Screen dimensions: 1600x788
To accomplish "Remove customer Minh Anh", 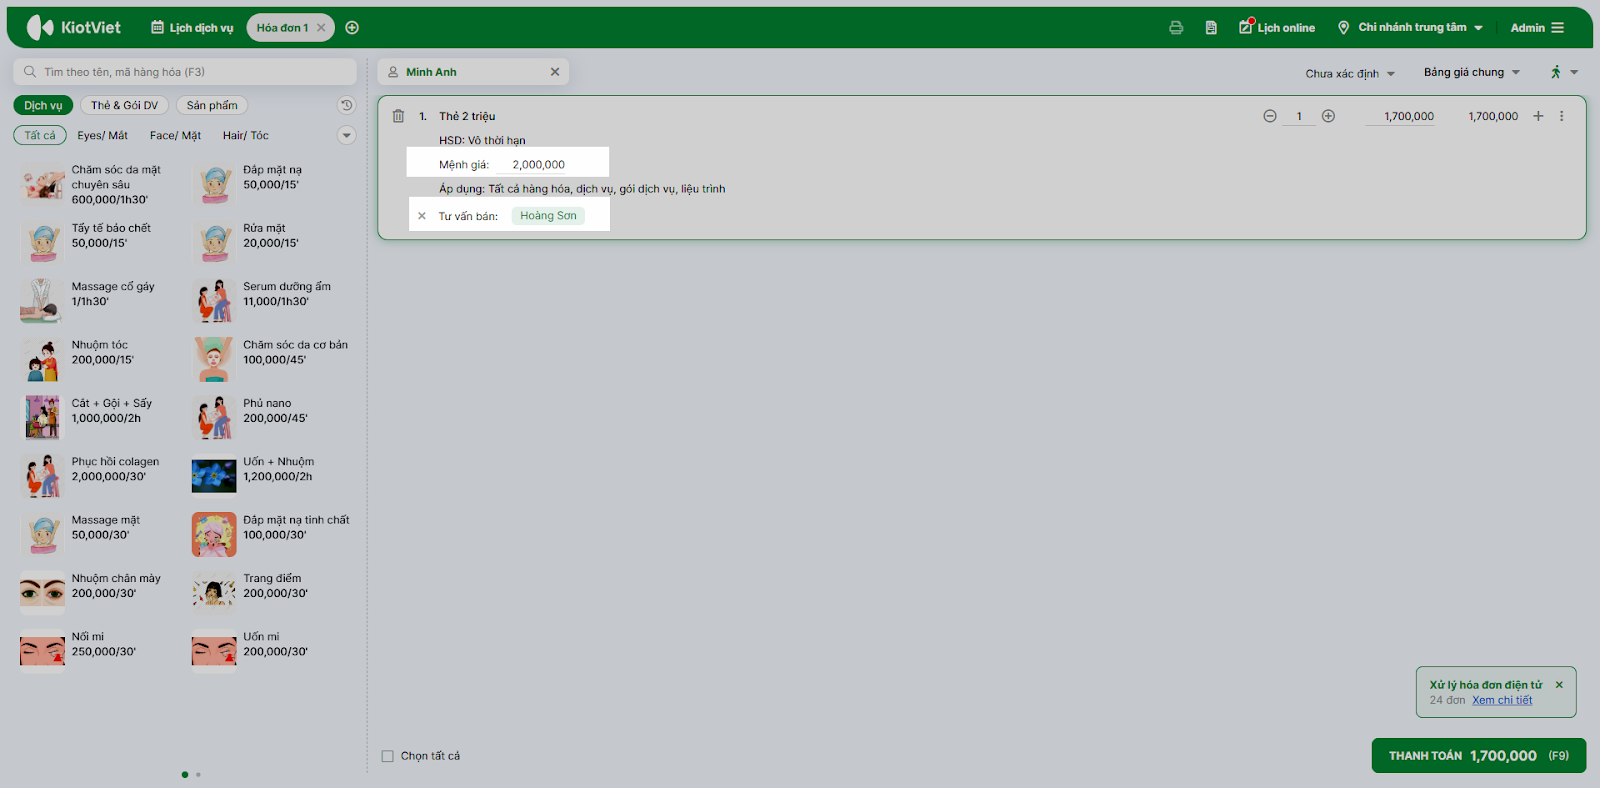I will 555,72.
